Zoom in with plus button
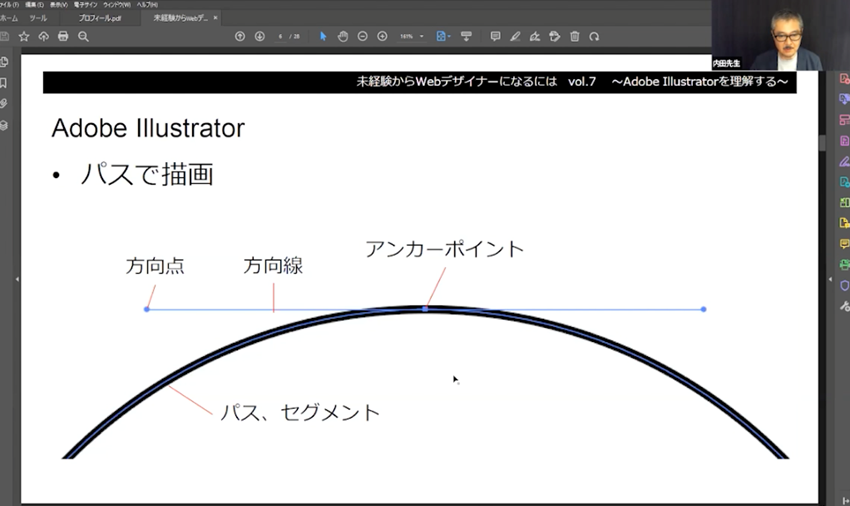The width and height of the screenshot is (850, 506). pos(382,36)
